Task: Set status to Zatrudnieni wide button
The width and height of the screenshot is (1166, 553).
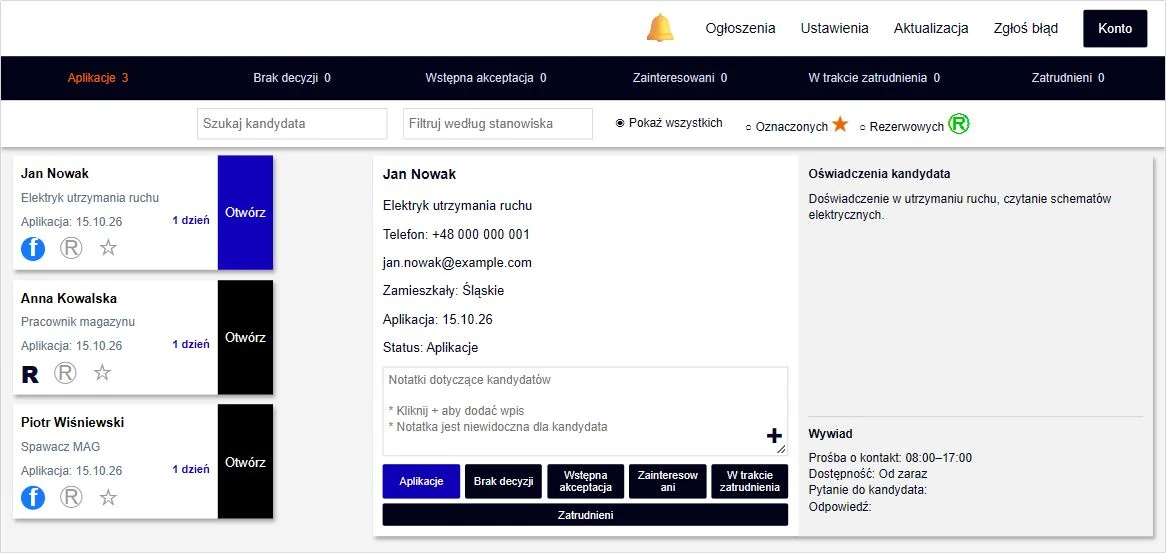Action: coord(585,514)
